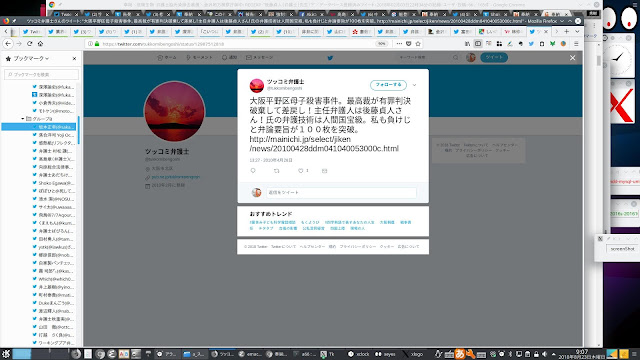
Task: Like the tweet with the heart icon
Action: pyautogui.click(x=301, y=171)
